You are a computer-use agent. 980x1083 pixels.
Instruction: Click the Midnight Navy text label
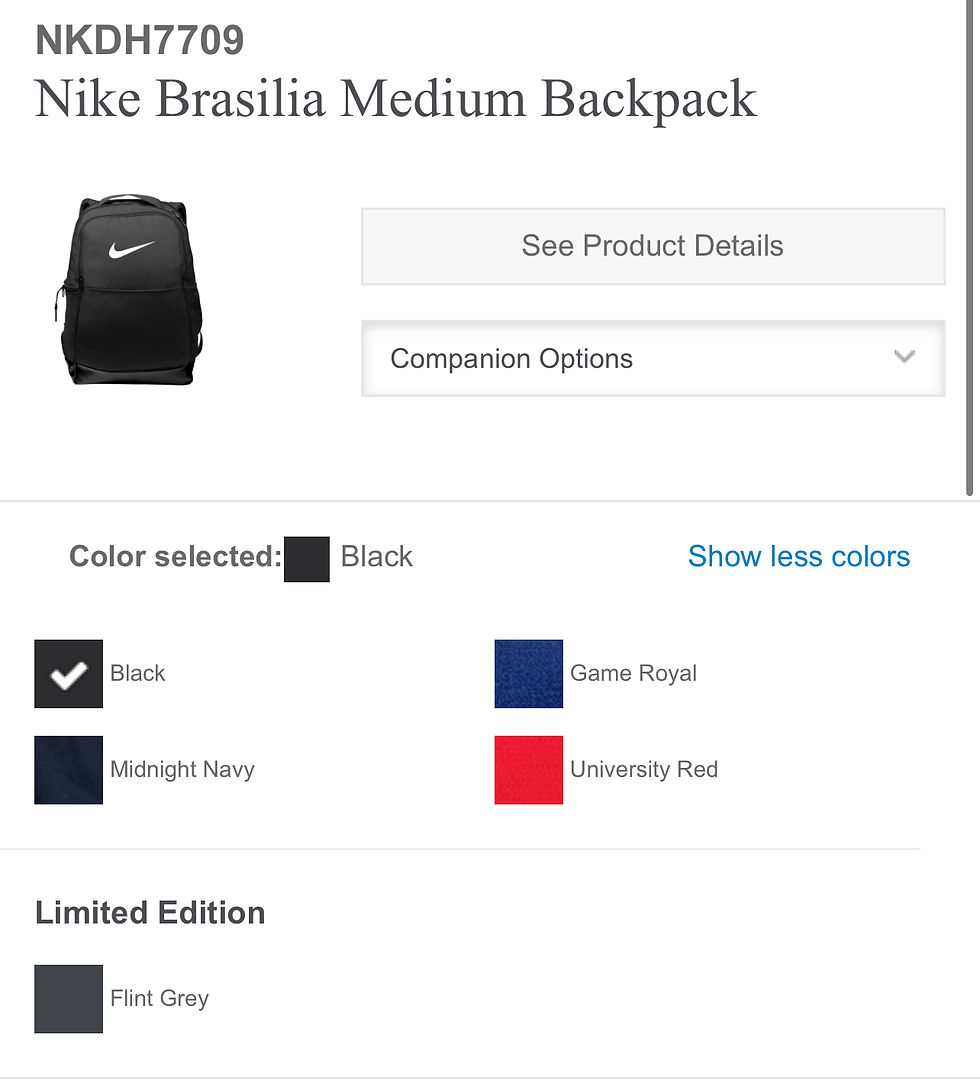(x=182, y=769)
